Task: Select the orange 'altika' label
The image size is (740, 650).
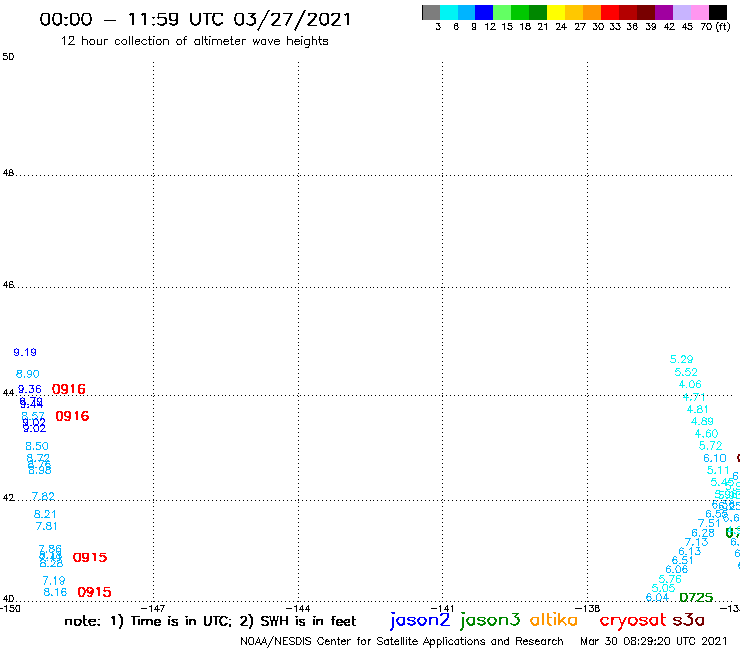Action: pyautogui.click(x=554, y=620)
